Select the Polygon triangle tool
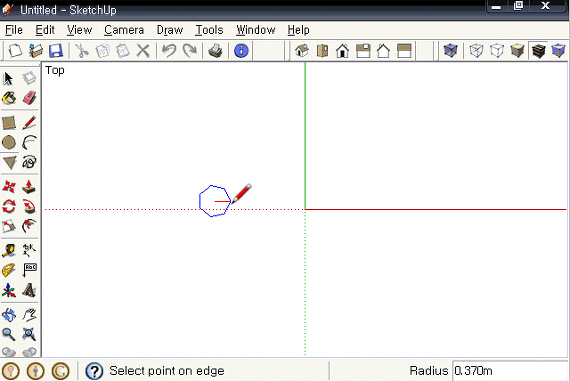570x381 pixels. coord(9,163)
